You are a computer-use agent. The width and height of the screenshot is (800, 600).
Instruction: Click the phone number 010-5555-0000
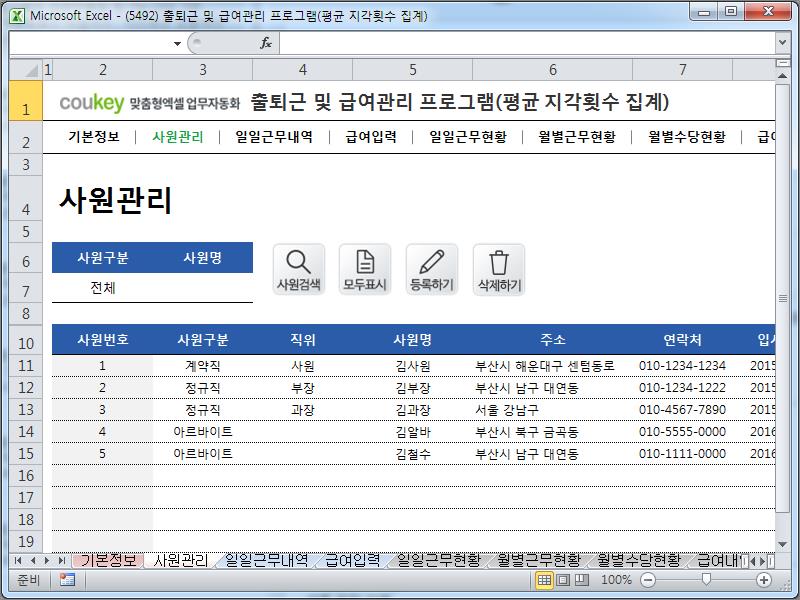click(682, 432)
